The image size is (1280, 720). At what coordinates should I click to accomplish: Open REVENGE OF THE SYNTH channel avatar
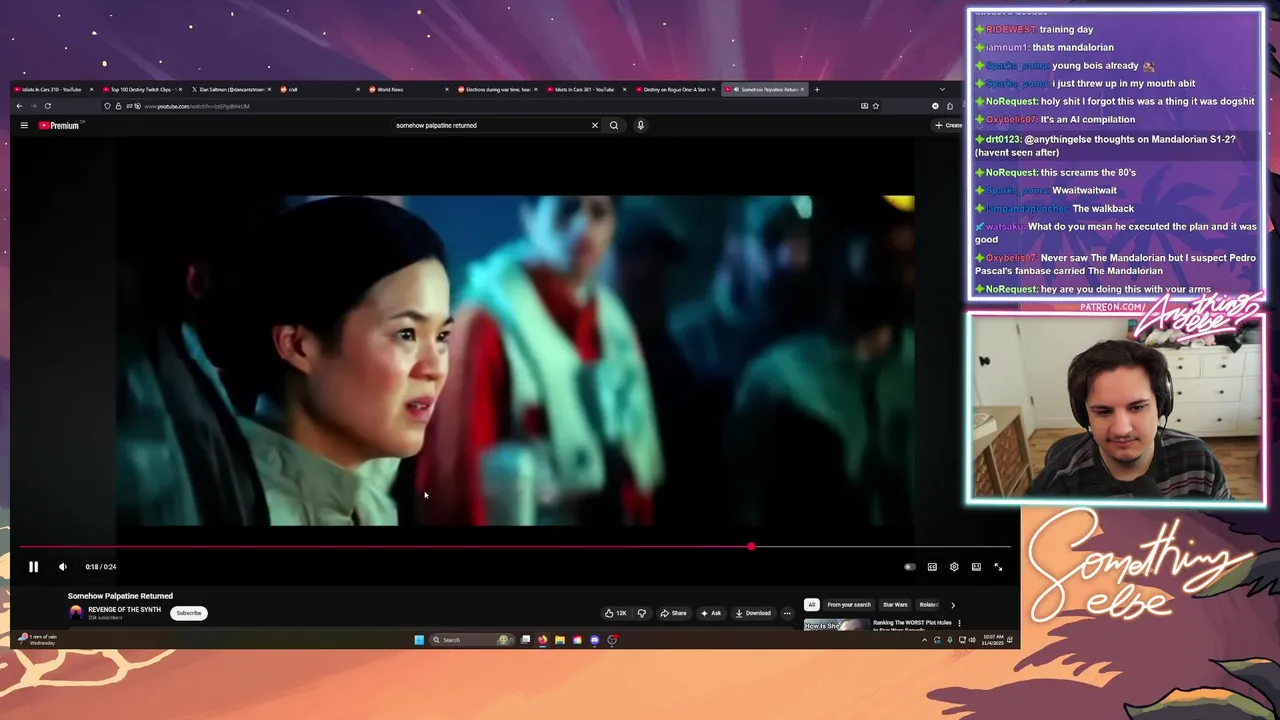76,612
